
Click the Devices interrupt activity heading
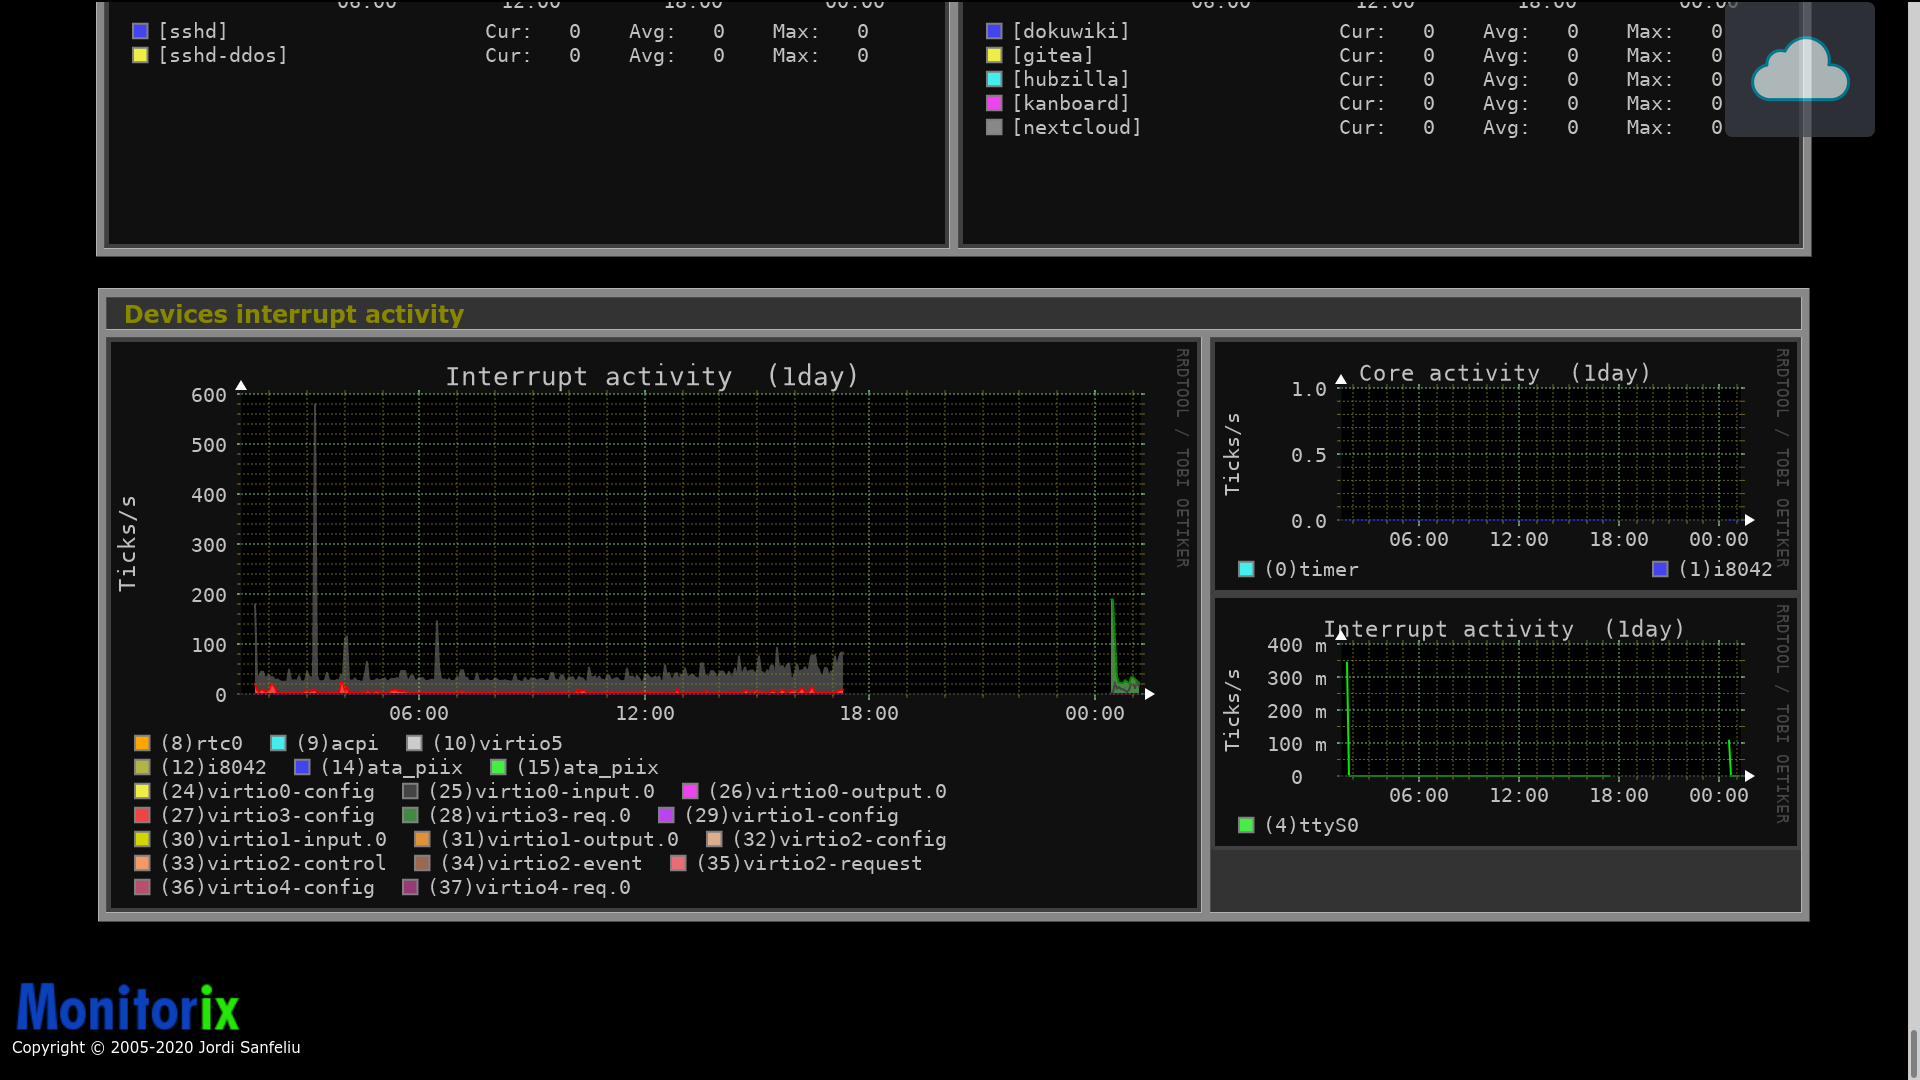coord(294,314)
